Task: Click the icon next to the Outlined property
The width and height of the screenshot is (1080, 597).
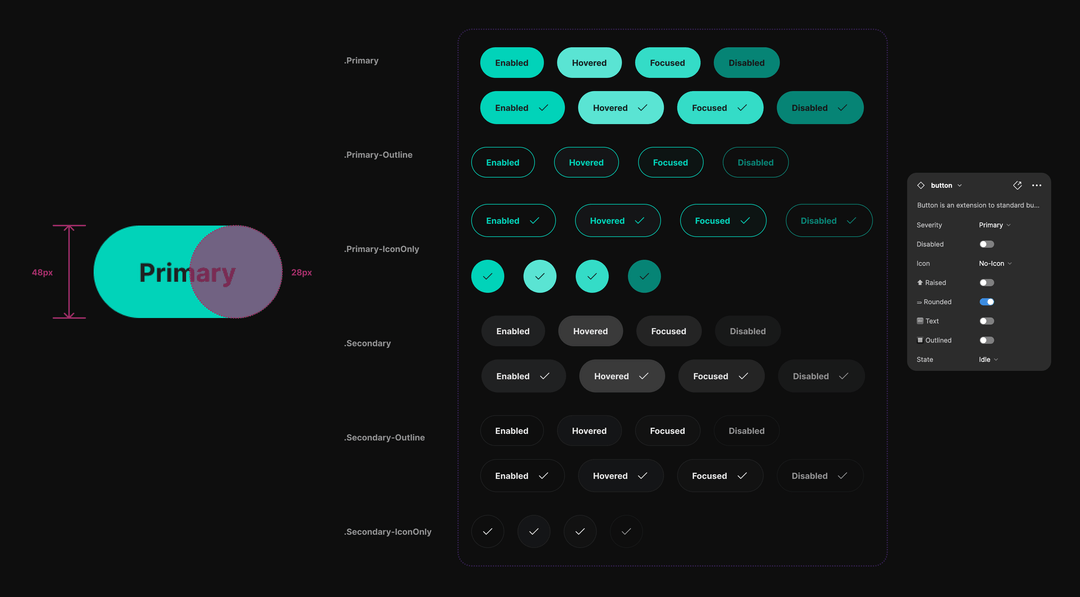Action: 920,340
